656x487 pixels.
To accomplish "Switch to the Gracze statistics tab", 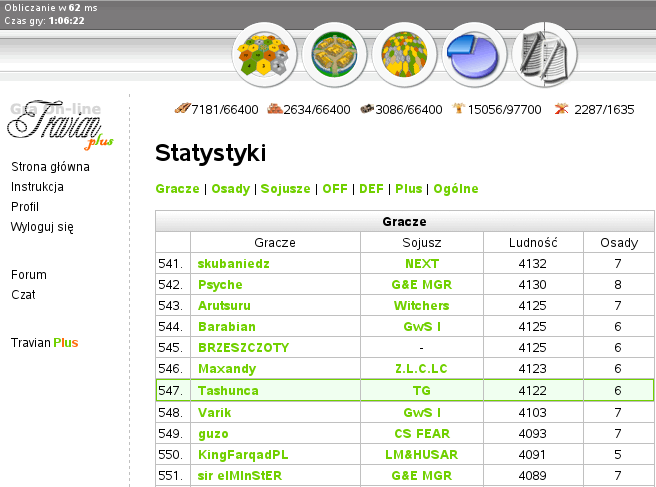I will coord(177,189).
